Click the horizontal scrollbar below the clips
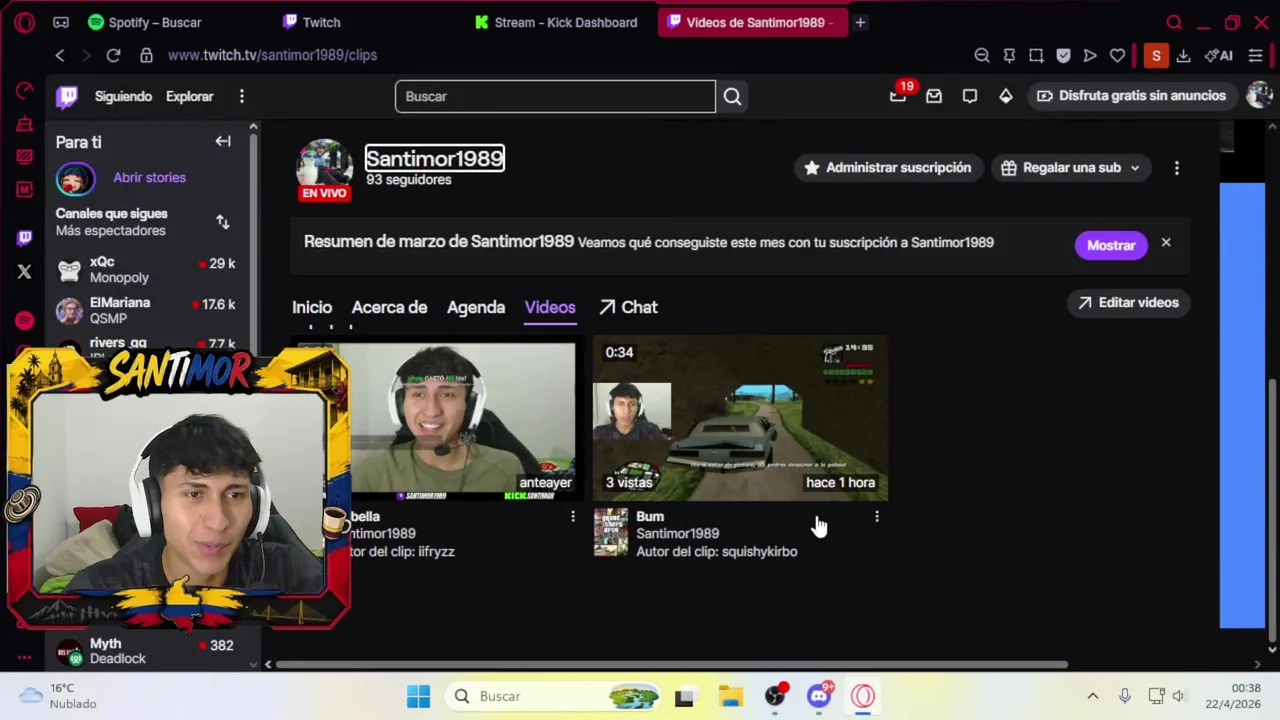This screenshot has height=720, width=1280. 672,664
